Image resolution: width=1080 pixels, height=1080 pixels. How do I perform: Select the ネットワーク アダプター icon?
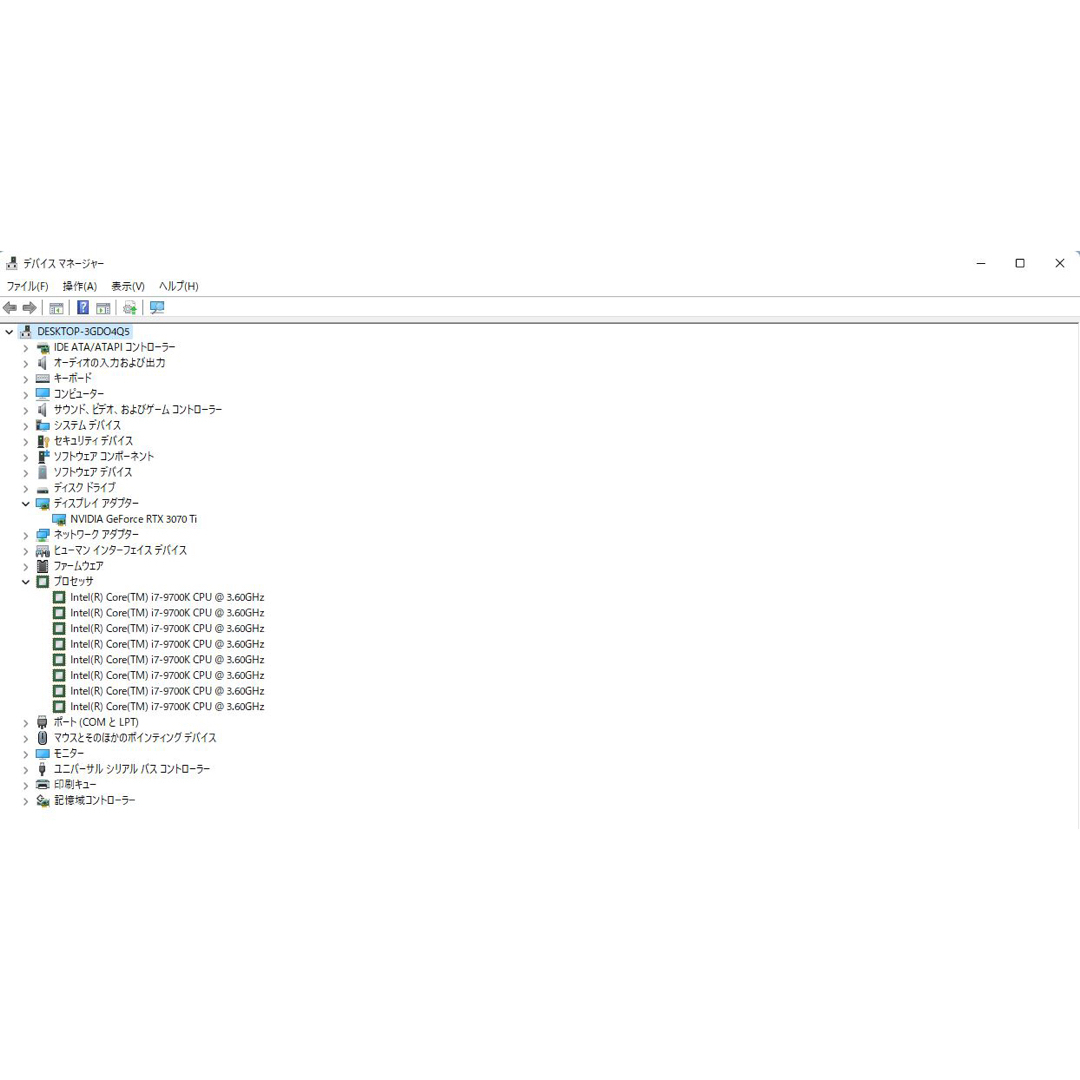pyautogui.click(x=43, y=534)
